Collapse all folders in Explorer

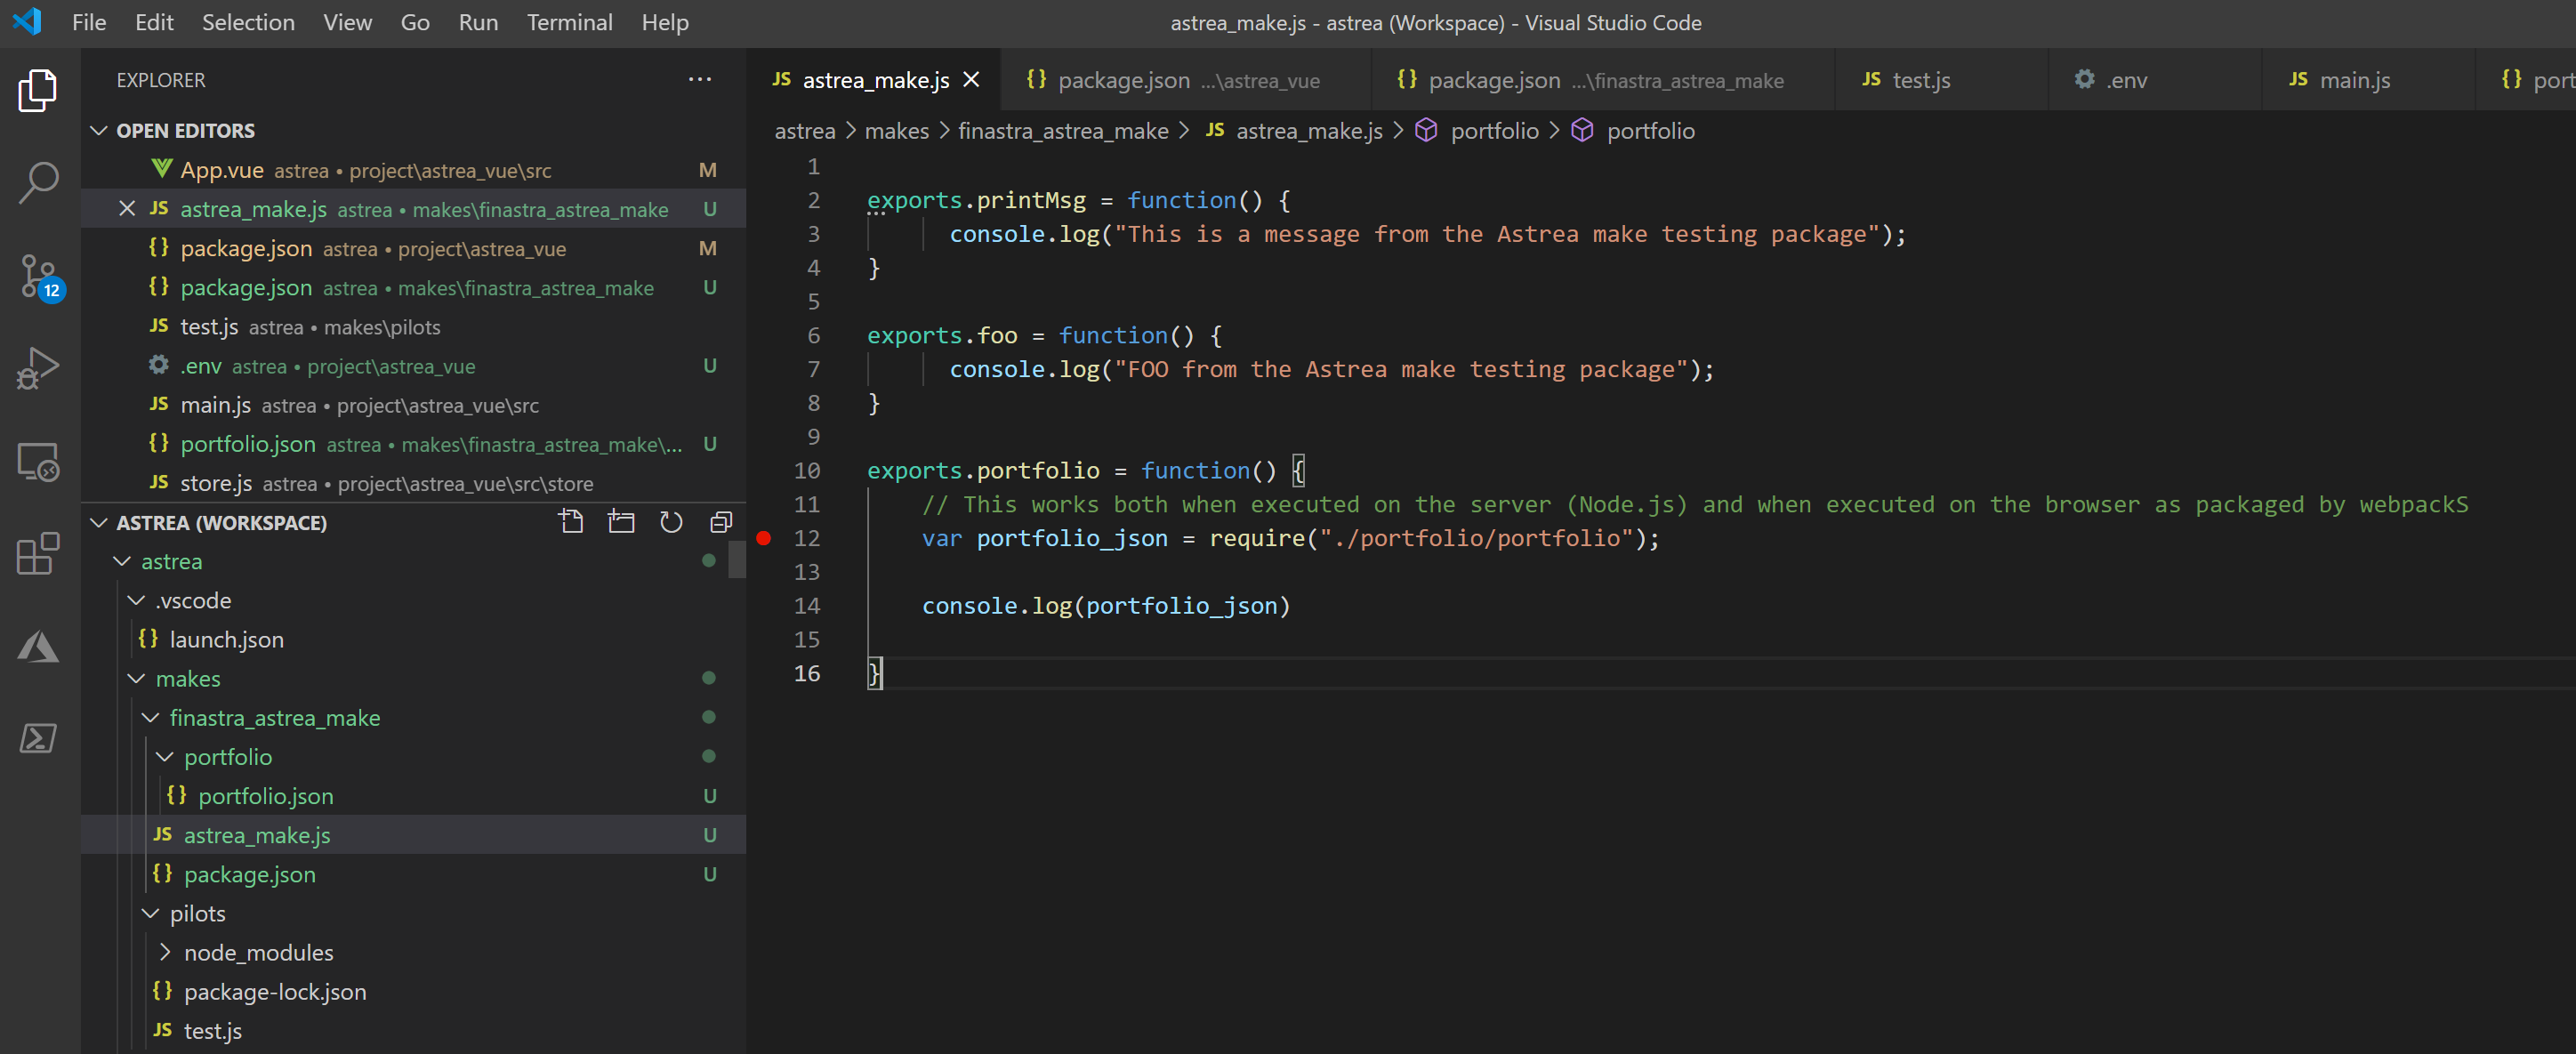click(x=721, y=522)
